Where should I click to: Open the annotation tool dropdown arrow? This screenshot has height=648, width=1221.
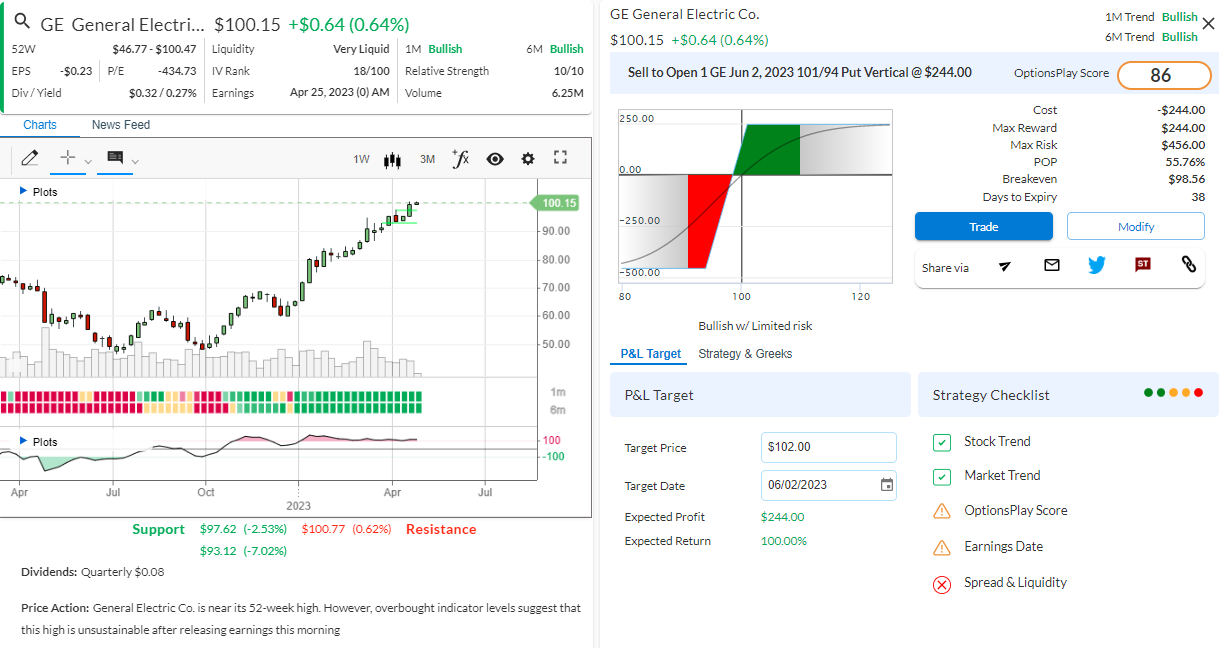pos(135,161)
